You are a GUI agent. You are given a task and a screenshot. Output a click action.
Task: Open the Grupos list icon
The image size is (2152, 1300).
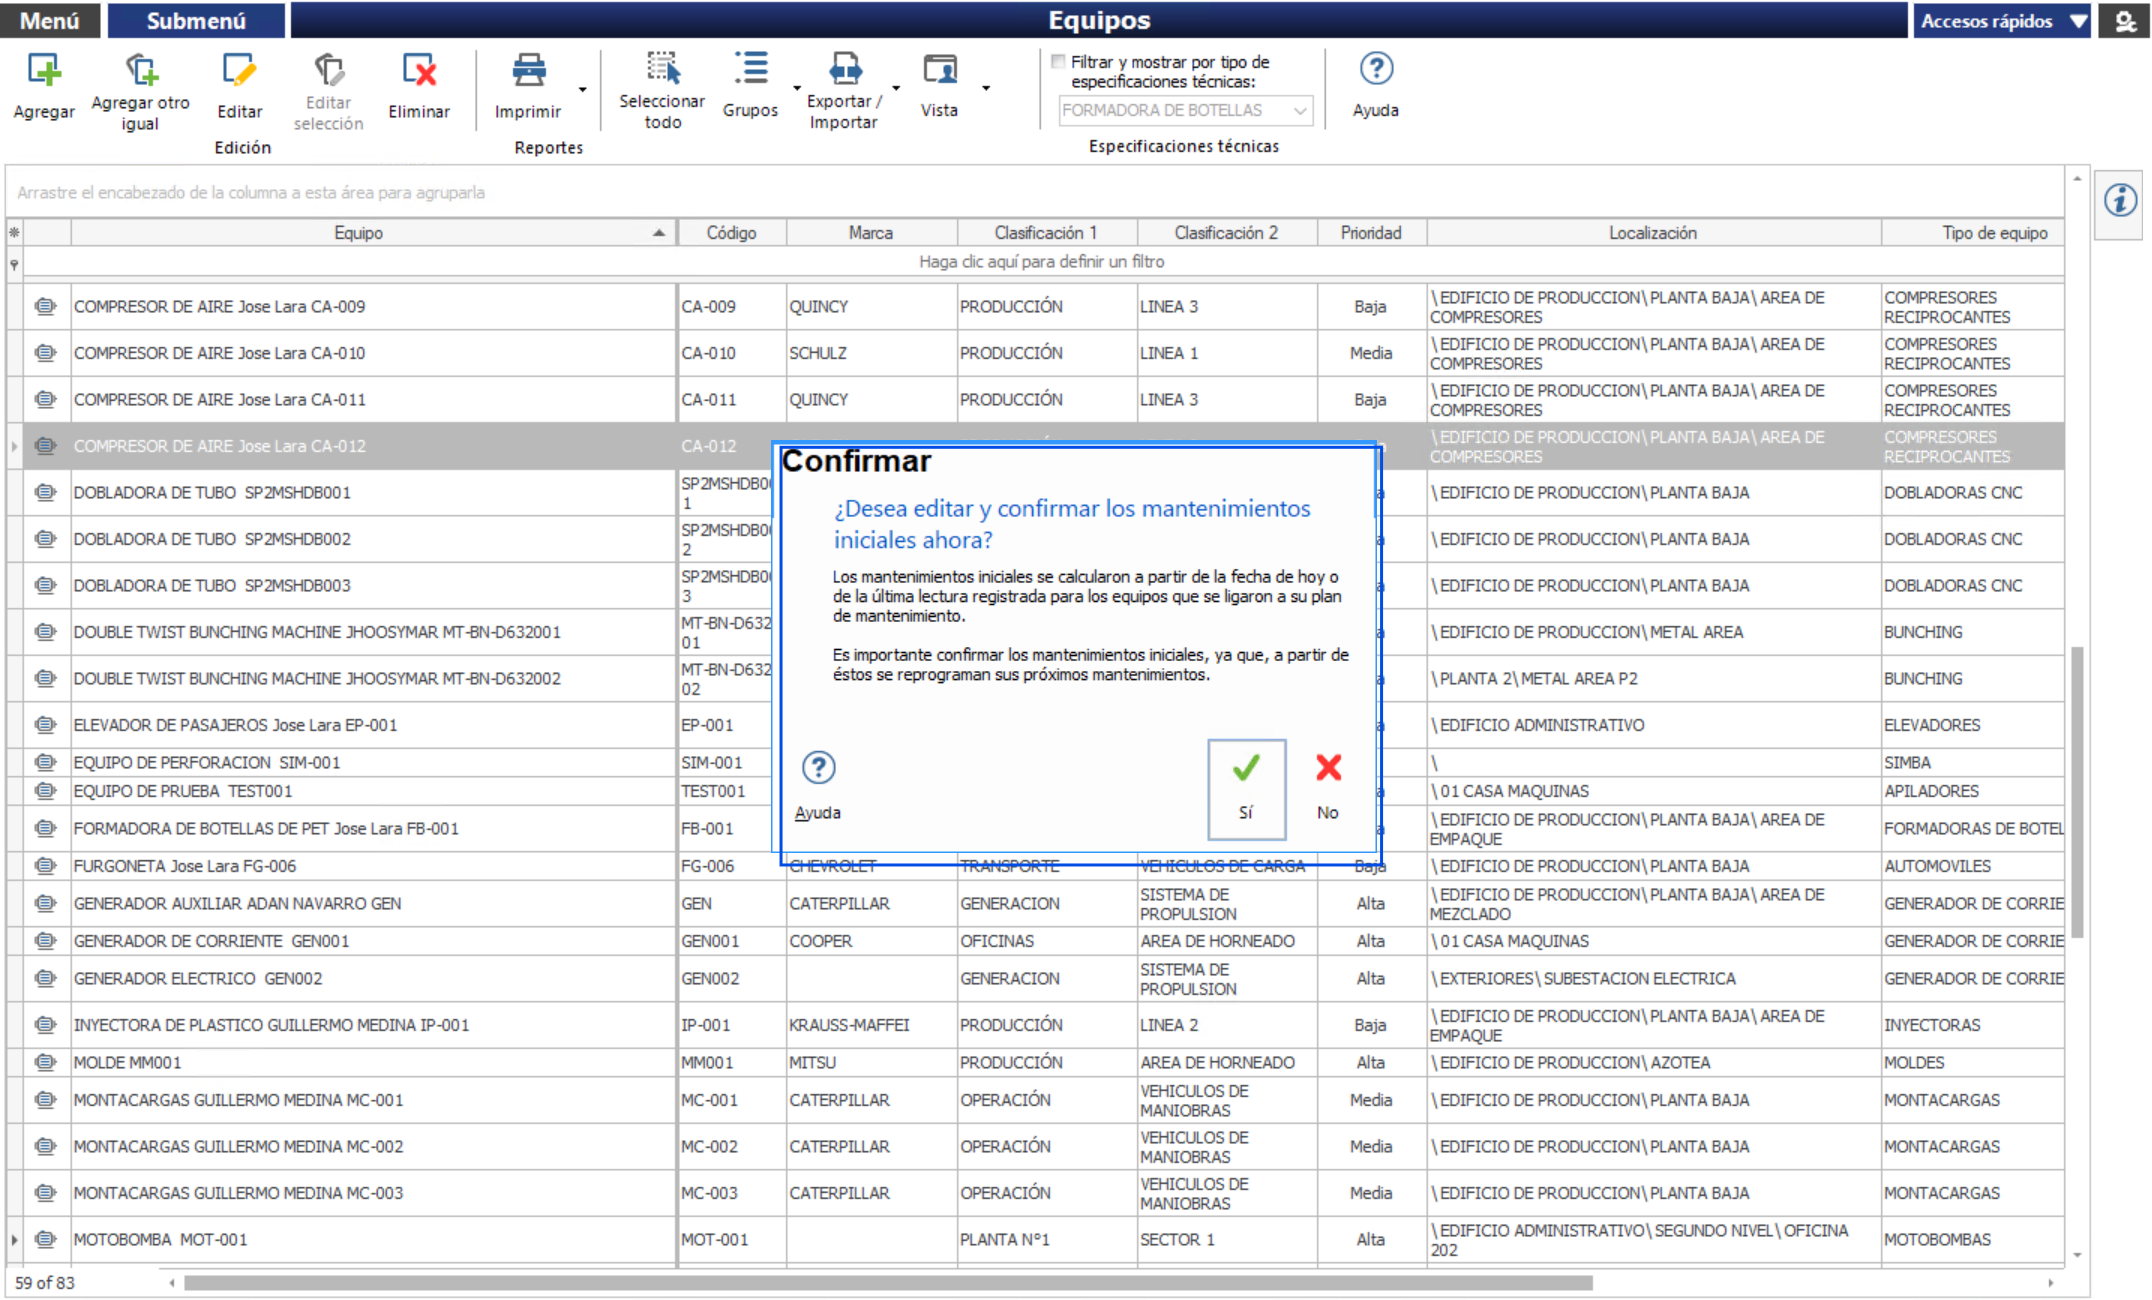point(750,68)
